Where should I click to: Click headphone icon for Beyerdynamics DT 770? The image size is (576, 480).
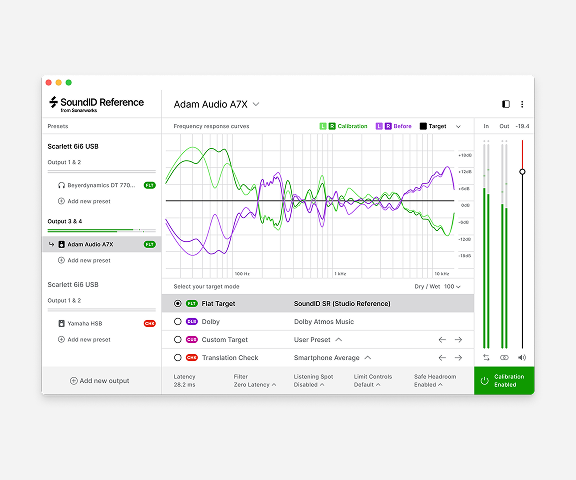point(61,185)
